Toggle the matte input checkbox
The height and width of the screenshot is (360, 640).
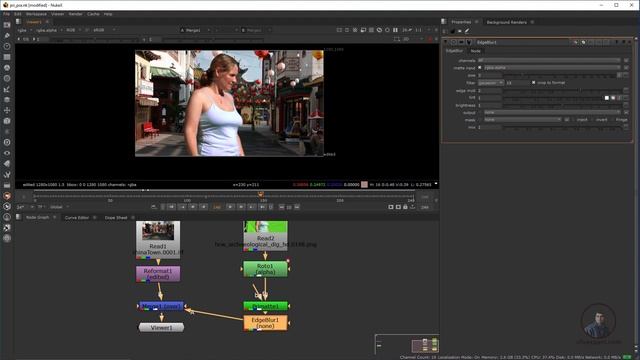coord(480,68)
